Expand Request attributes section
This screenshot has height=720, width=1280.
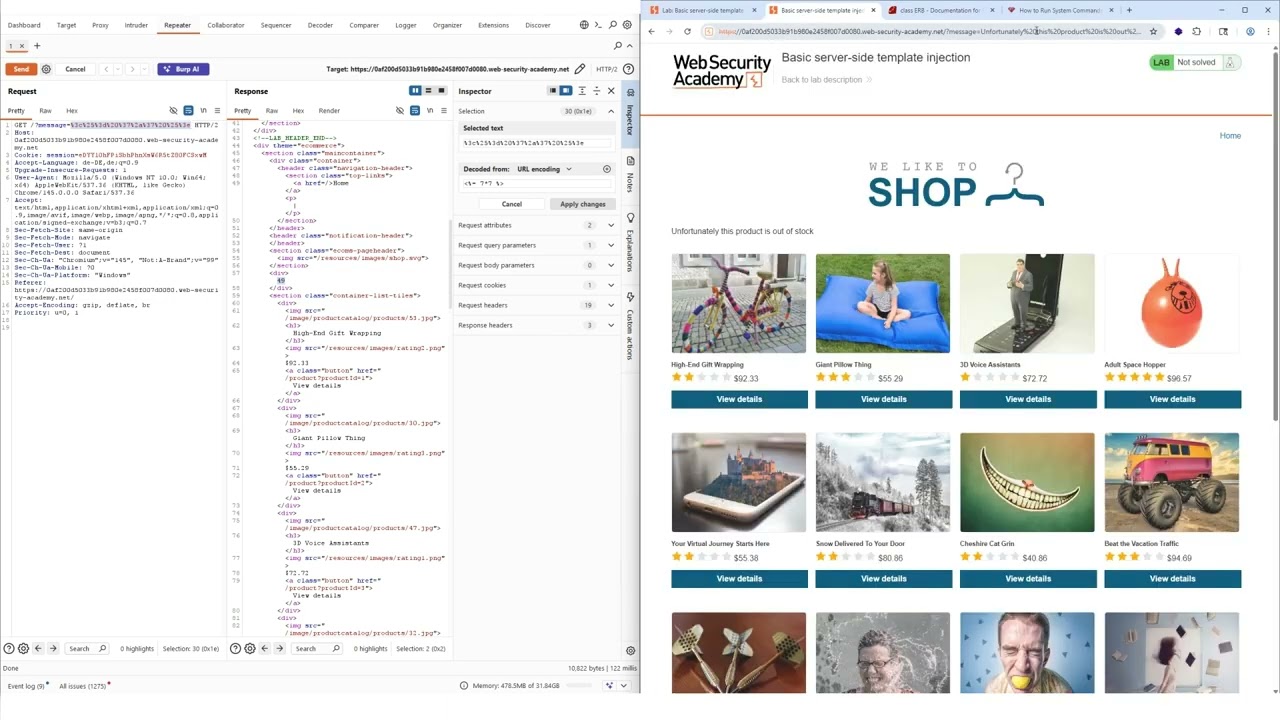pyautogui.click(x=536, y=225)
